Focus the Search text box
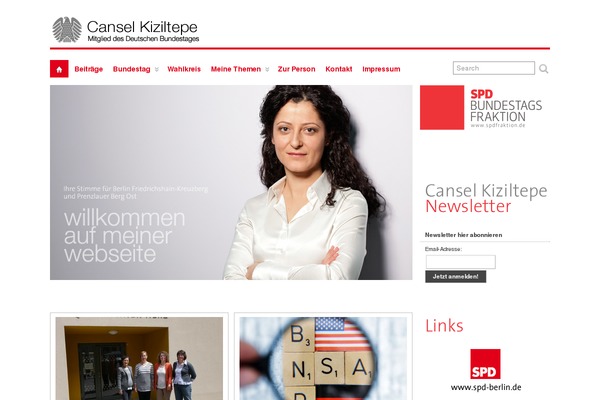This screenshot has height=400, width=600. (x=494, y=68)
